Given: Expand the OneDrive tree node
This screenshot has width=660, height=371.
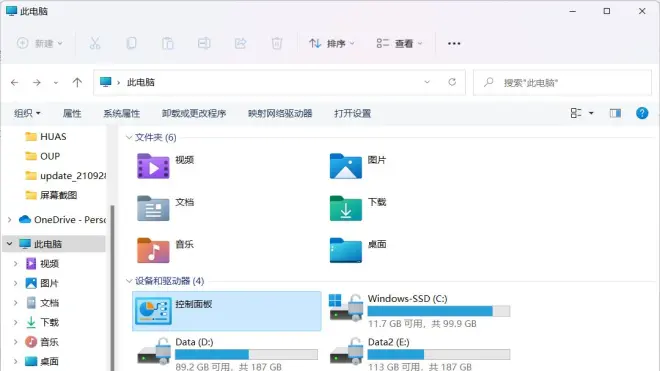Looking at the screenshot, I should 9,219.
